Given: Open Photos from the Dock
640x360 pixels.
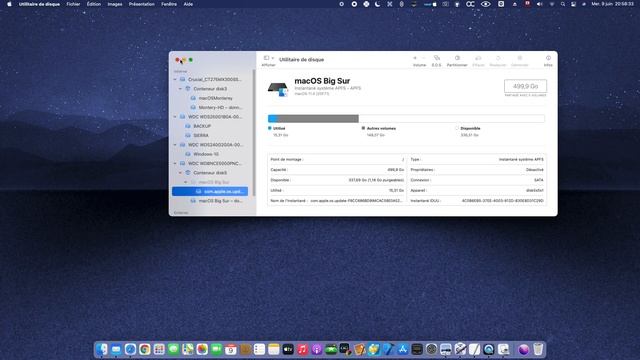Looking at the screenshot, I should [202, 349].
